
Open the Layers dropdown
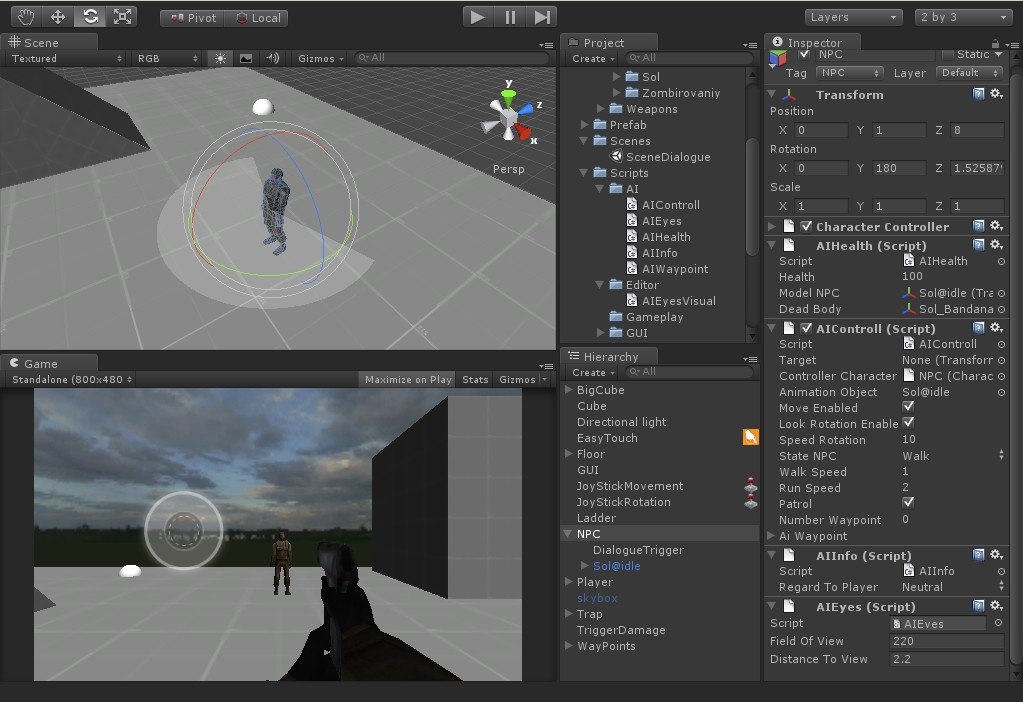coord(853,18)
